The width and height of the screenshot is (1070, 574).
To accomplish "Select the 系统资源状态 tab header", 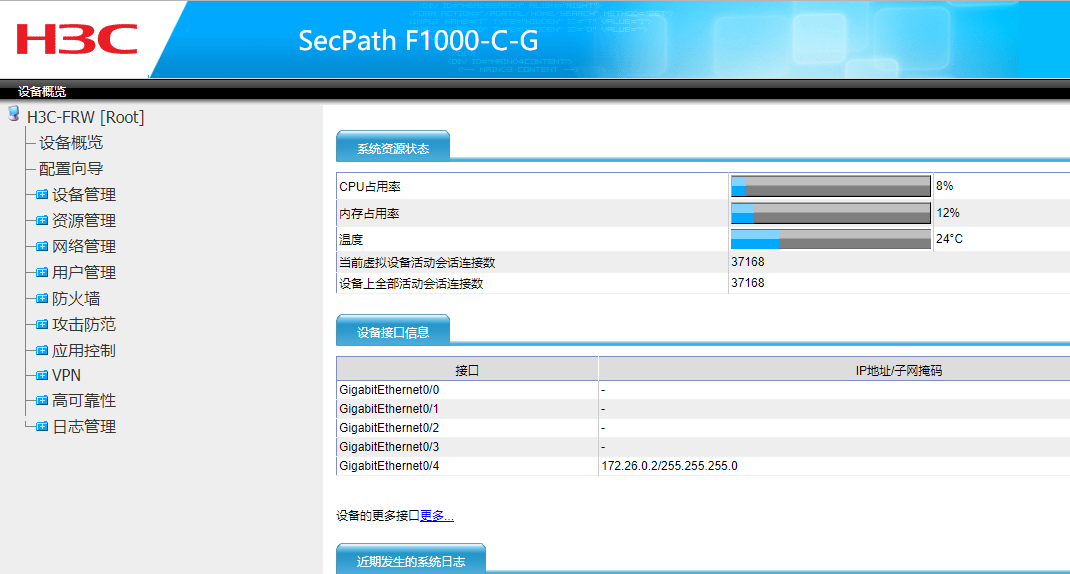I will tap(393, 148).
